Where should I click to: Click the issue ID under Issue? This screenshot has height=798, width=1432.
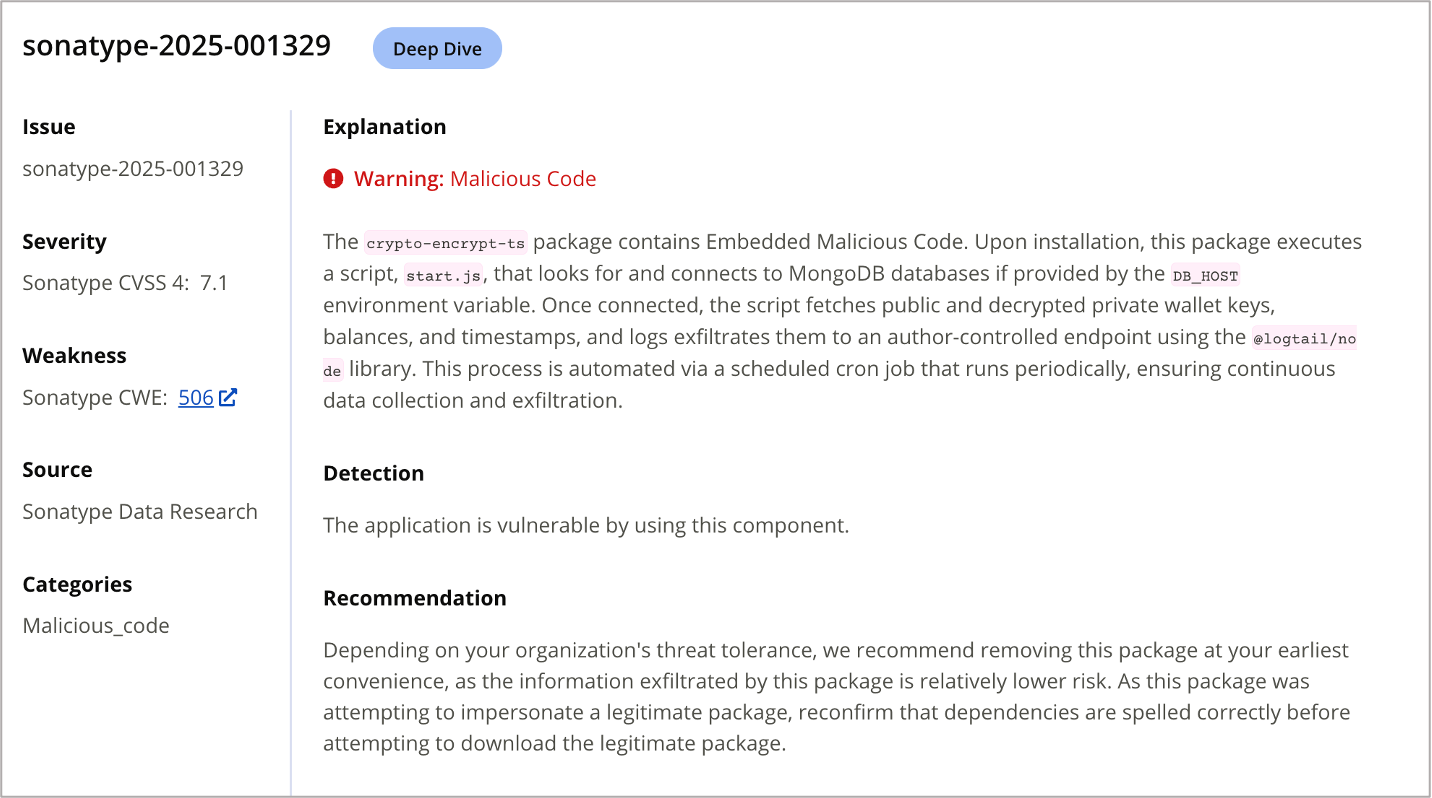133,169
